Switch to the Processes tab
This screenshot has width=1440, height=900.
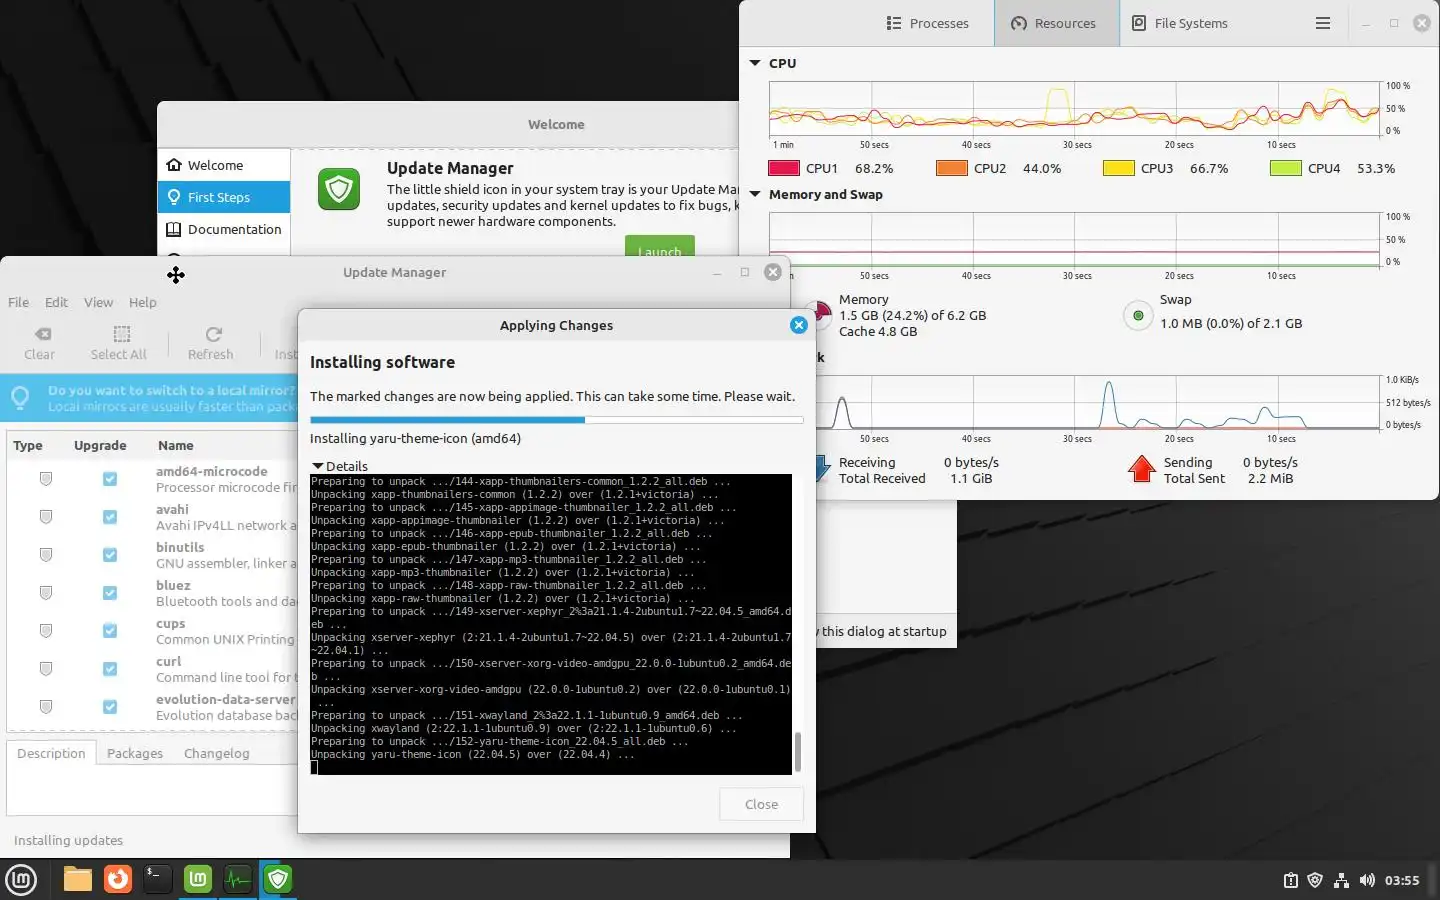click(927, 23)
